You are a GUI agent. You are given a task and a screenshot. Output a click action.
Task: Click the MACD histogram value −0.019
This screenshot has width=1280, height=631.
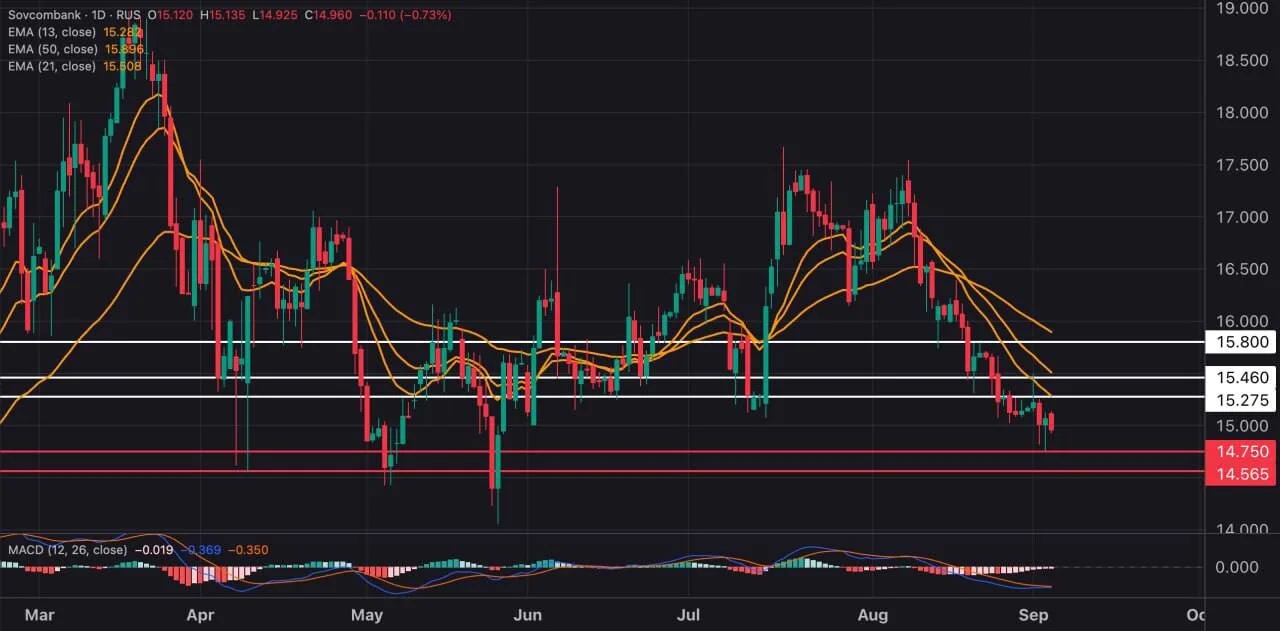[153, 550]
